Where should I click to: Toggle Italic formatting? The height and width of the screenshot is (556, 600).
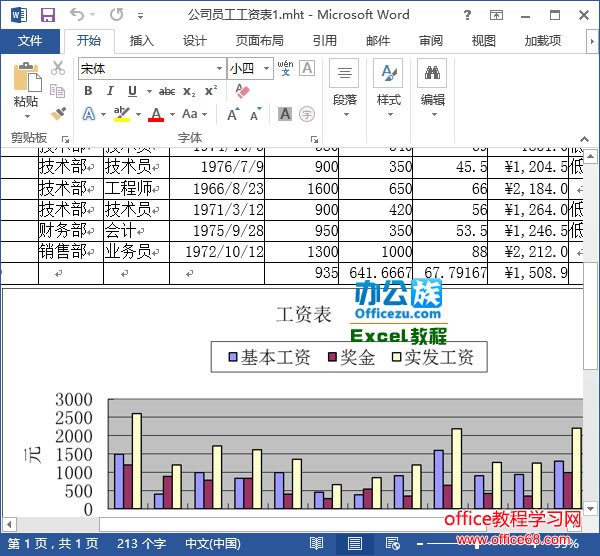coord(112,91)
